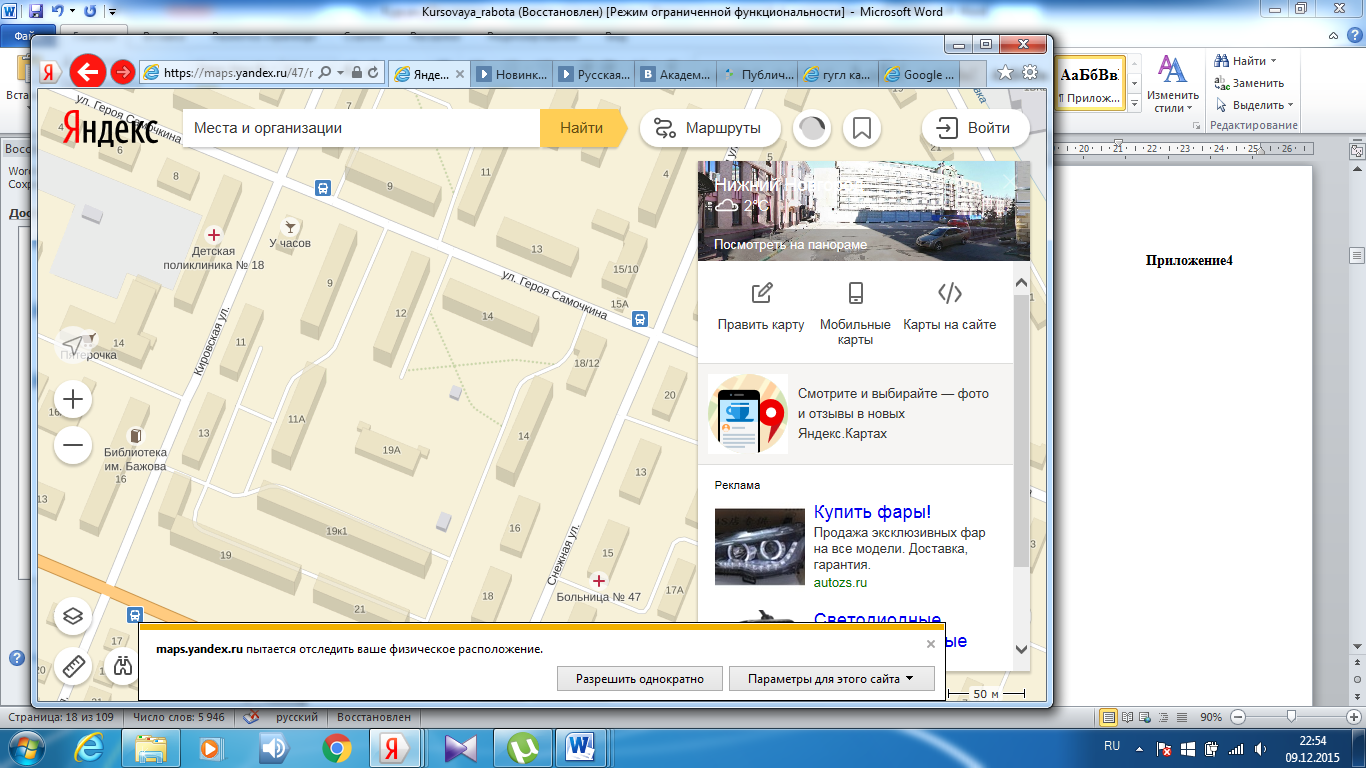1366x768 pixels.
Task: Locate me with the arrow geolocation button
Action: 74,344
